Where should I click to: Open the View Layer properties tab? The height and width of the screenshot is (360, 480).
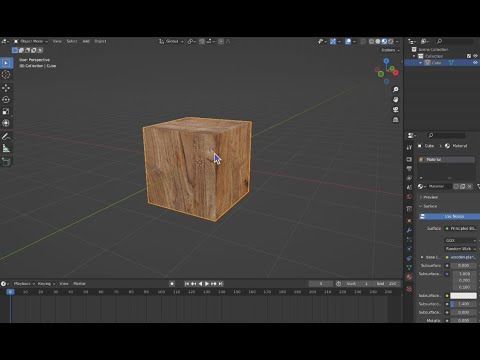[409, 178]
